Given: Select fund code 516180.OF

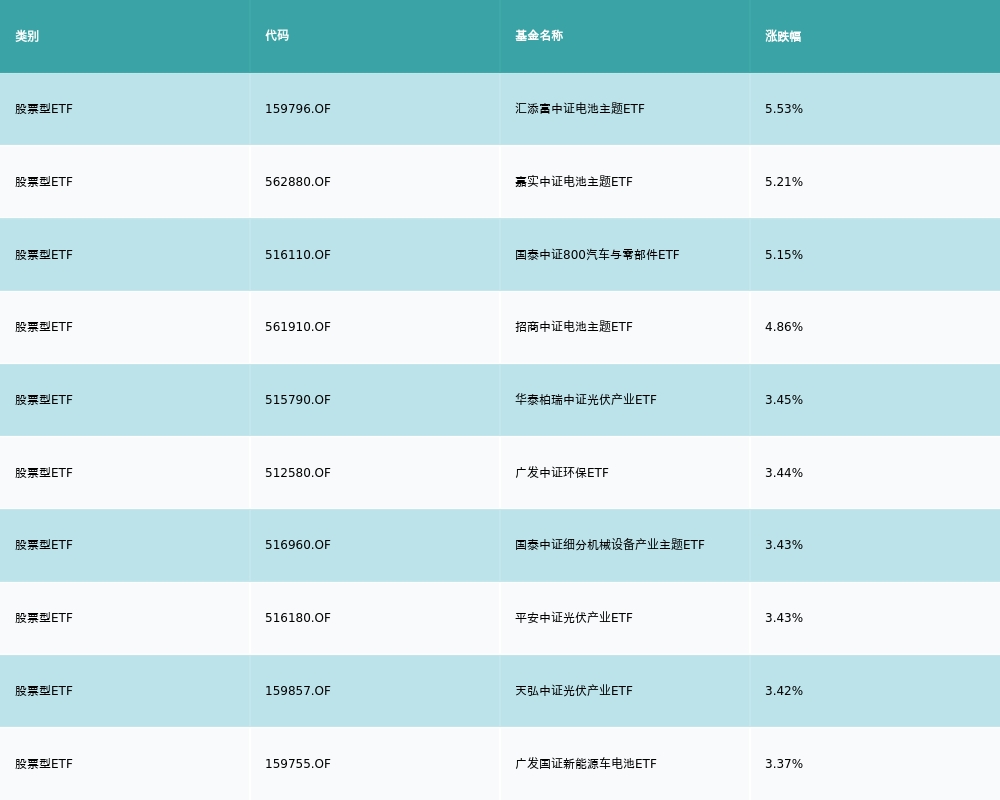Looking at the screenshot, I should pos(298,618).
